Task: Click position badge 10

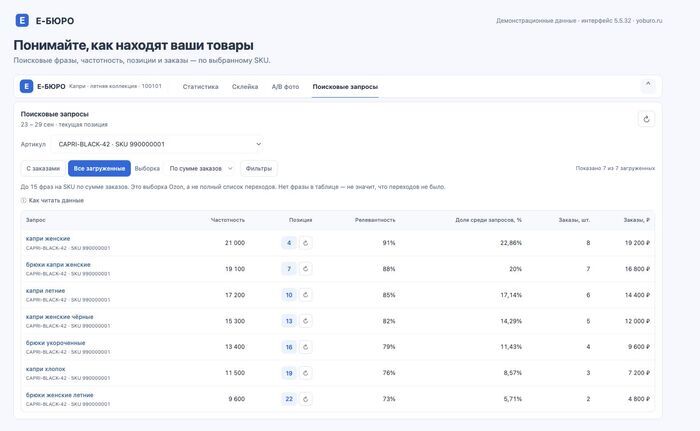Action: (289, 295)
